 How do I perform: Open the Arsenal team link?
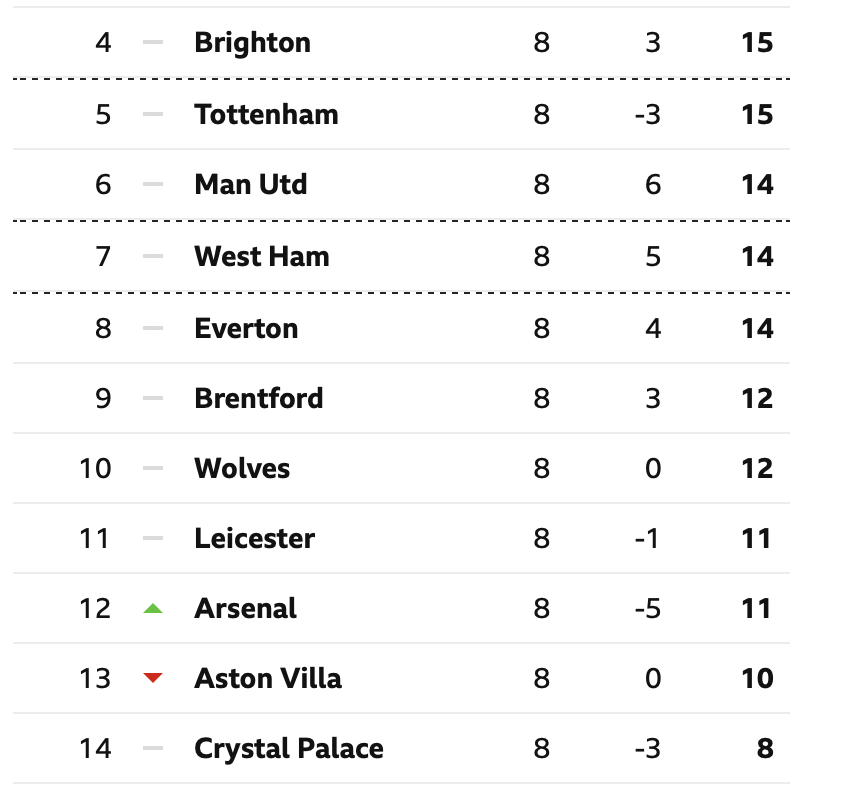pyautogui.click(x=246, y=608)
